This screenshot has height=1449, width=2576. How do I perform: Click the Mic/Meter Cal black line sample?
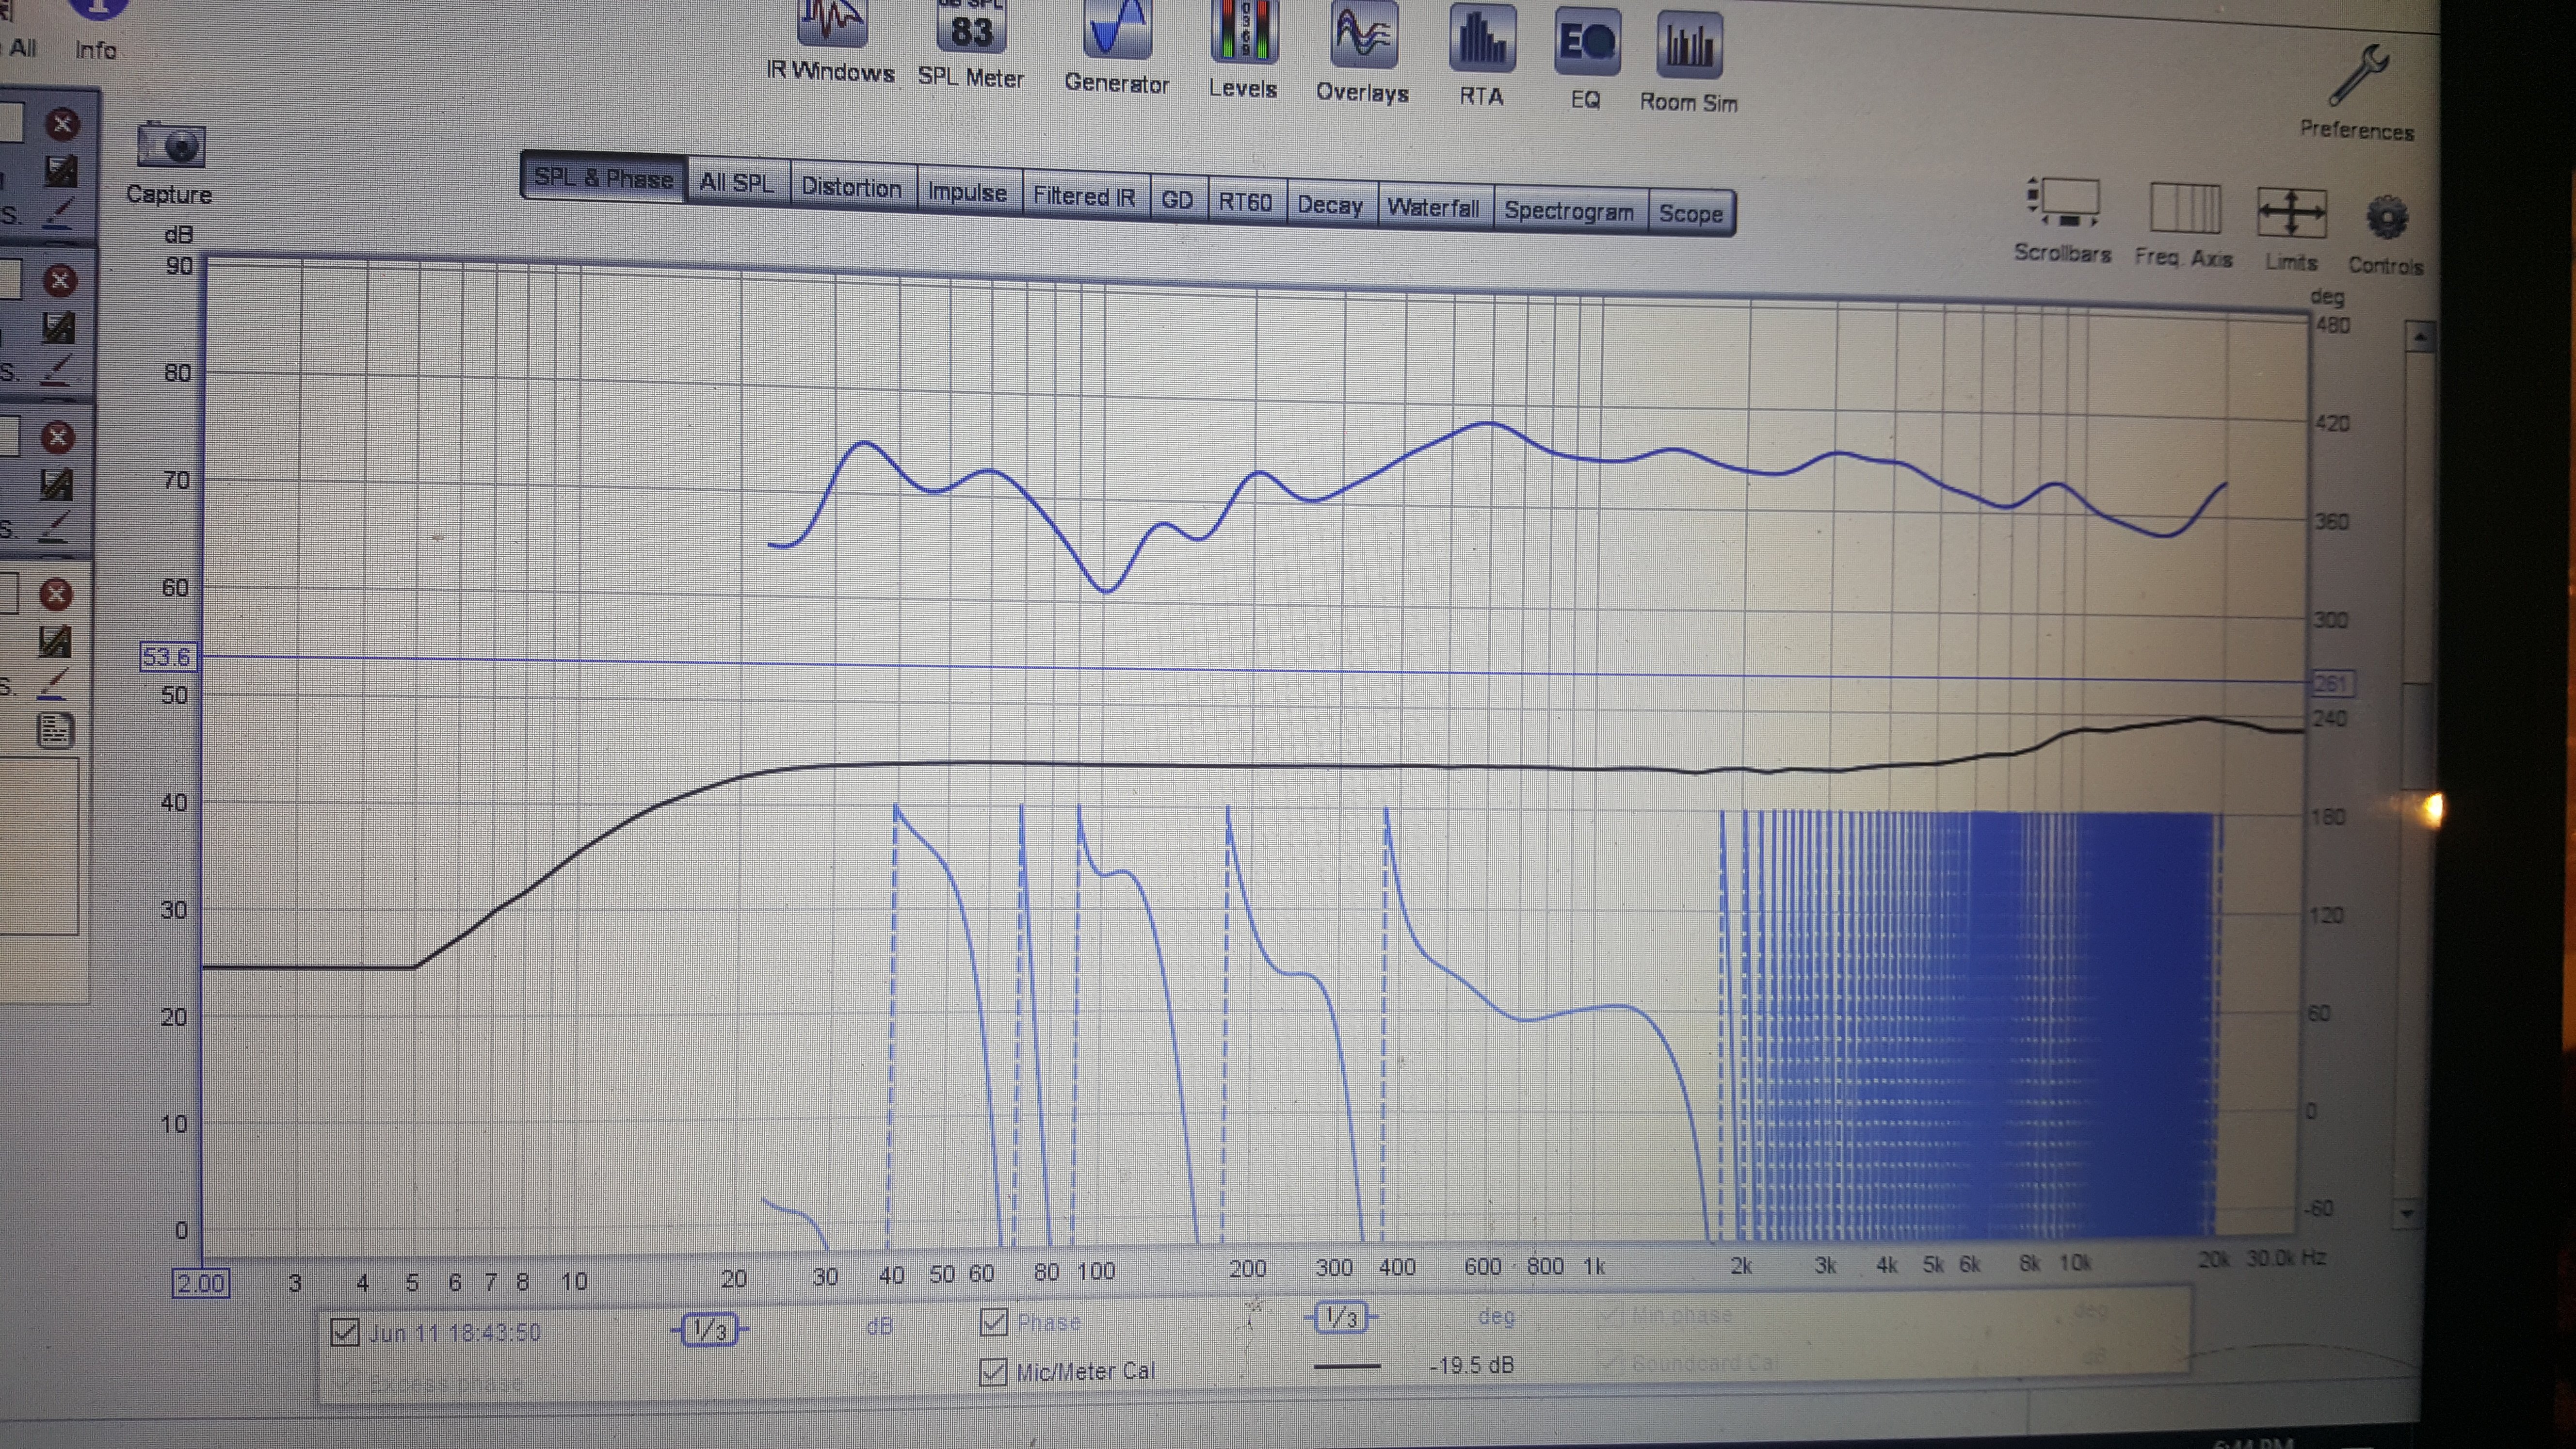click(1346, 1365)
